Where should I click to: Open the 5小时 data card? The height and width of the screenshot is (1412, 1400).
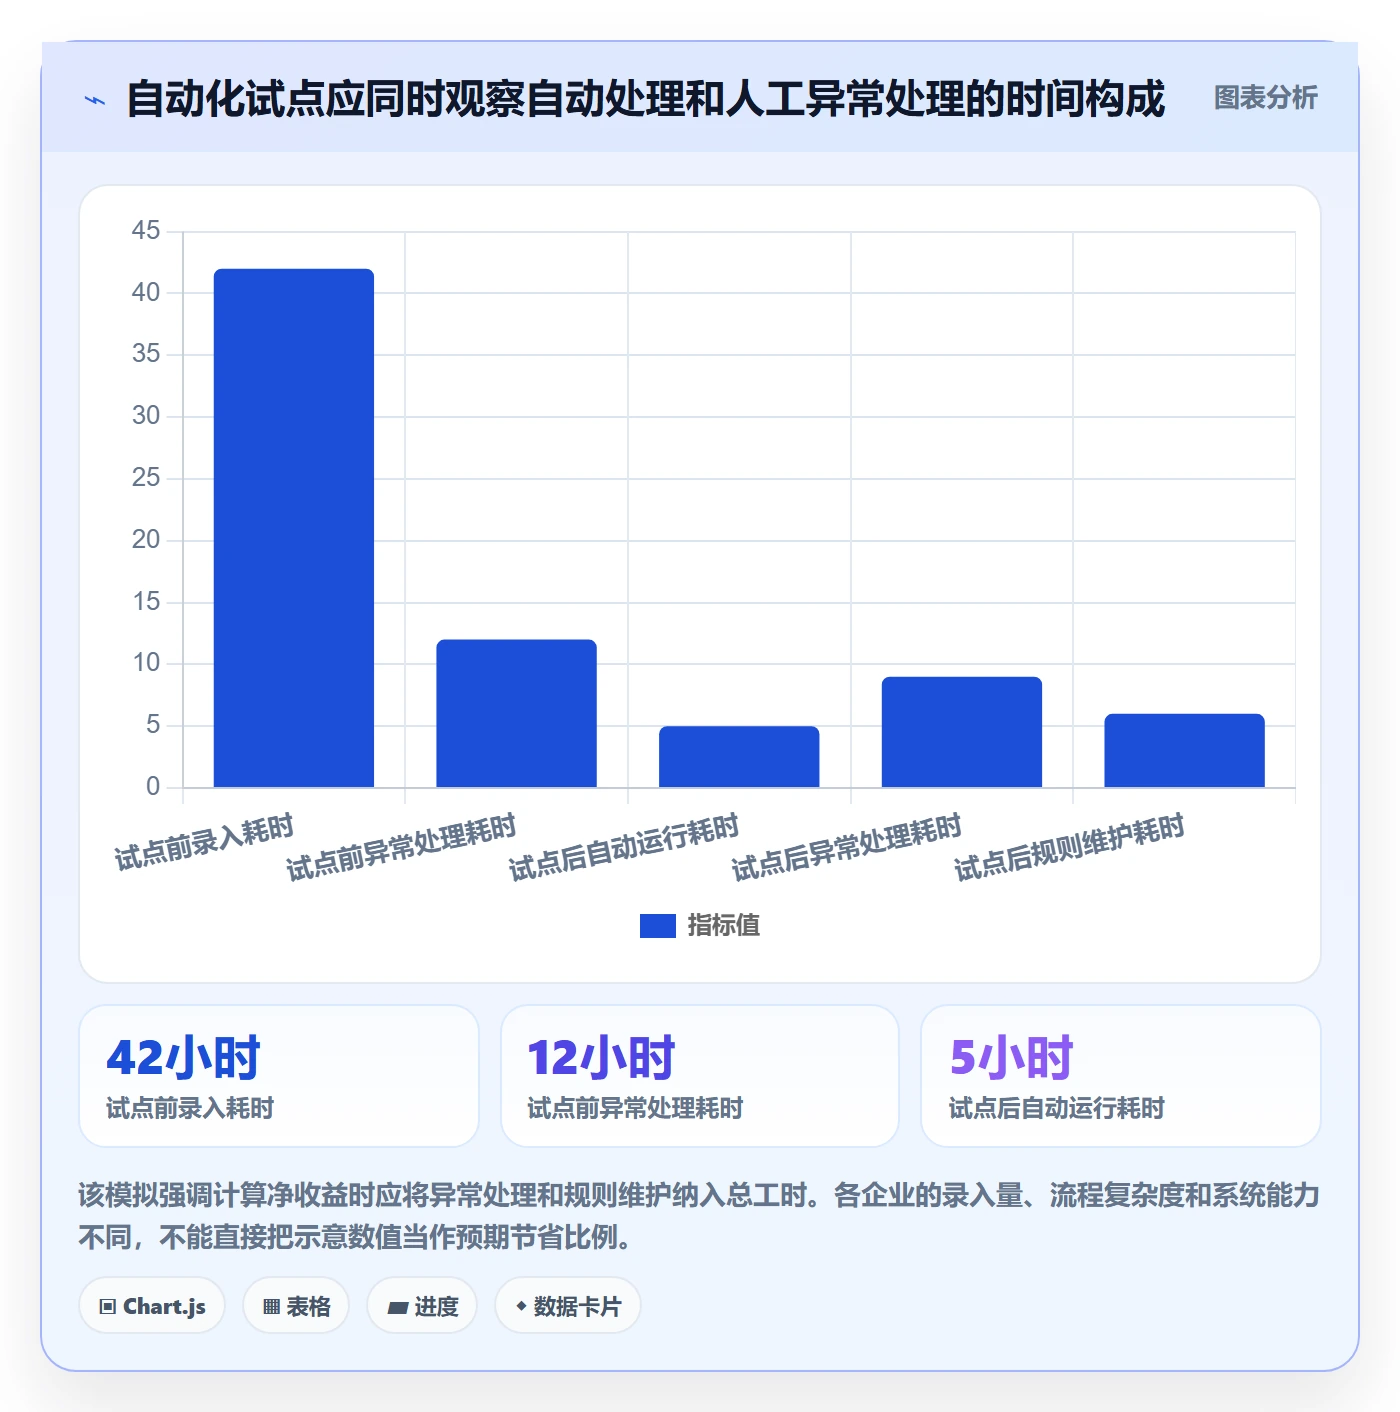coord(1121,1076)
